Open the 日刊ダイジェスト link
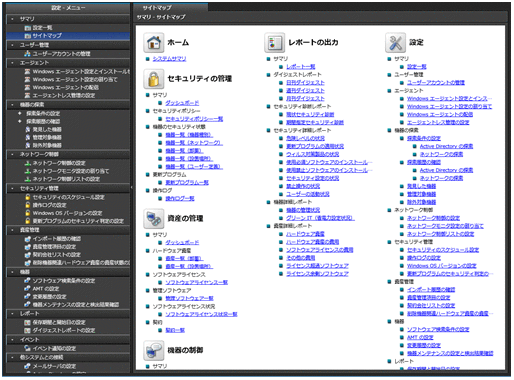 tap(305, 83)
